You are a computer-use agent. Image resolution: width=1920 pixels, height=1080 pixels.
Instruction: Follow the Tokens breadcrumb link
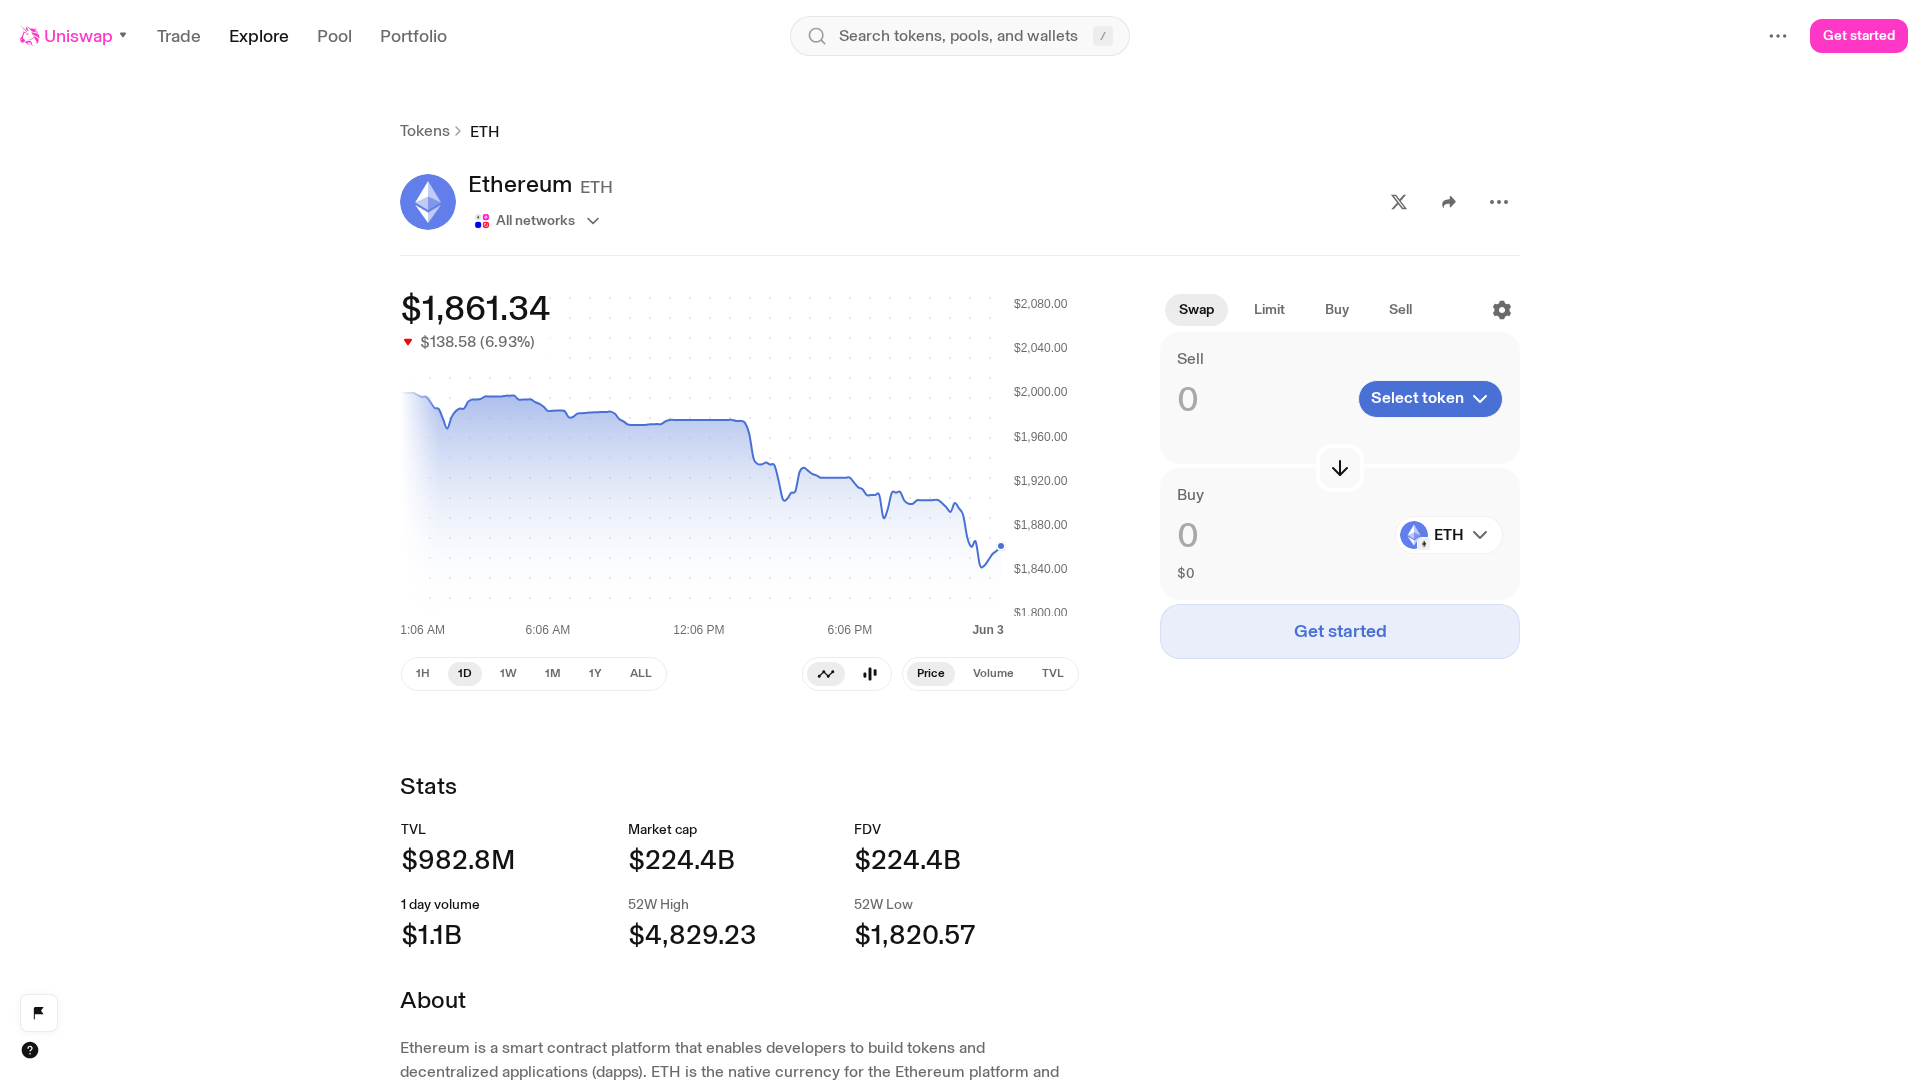425,131
